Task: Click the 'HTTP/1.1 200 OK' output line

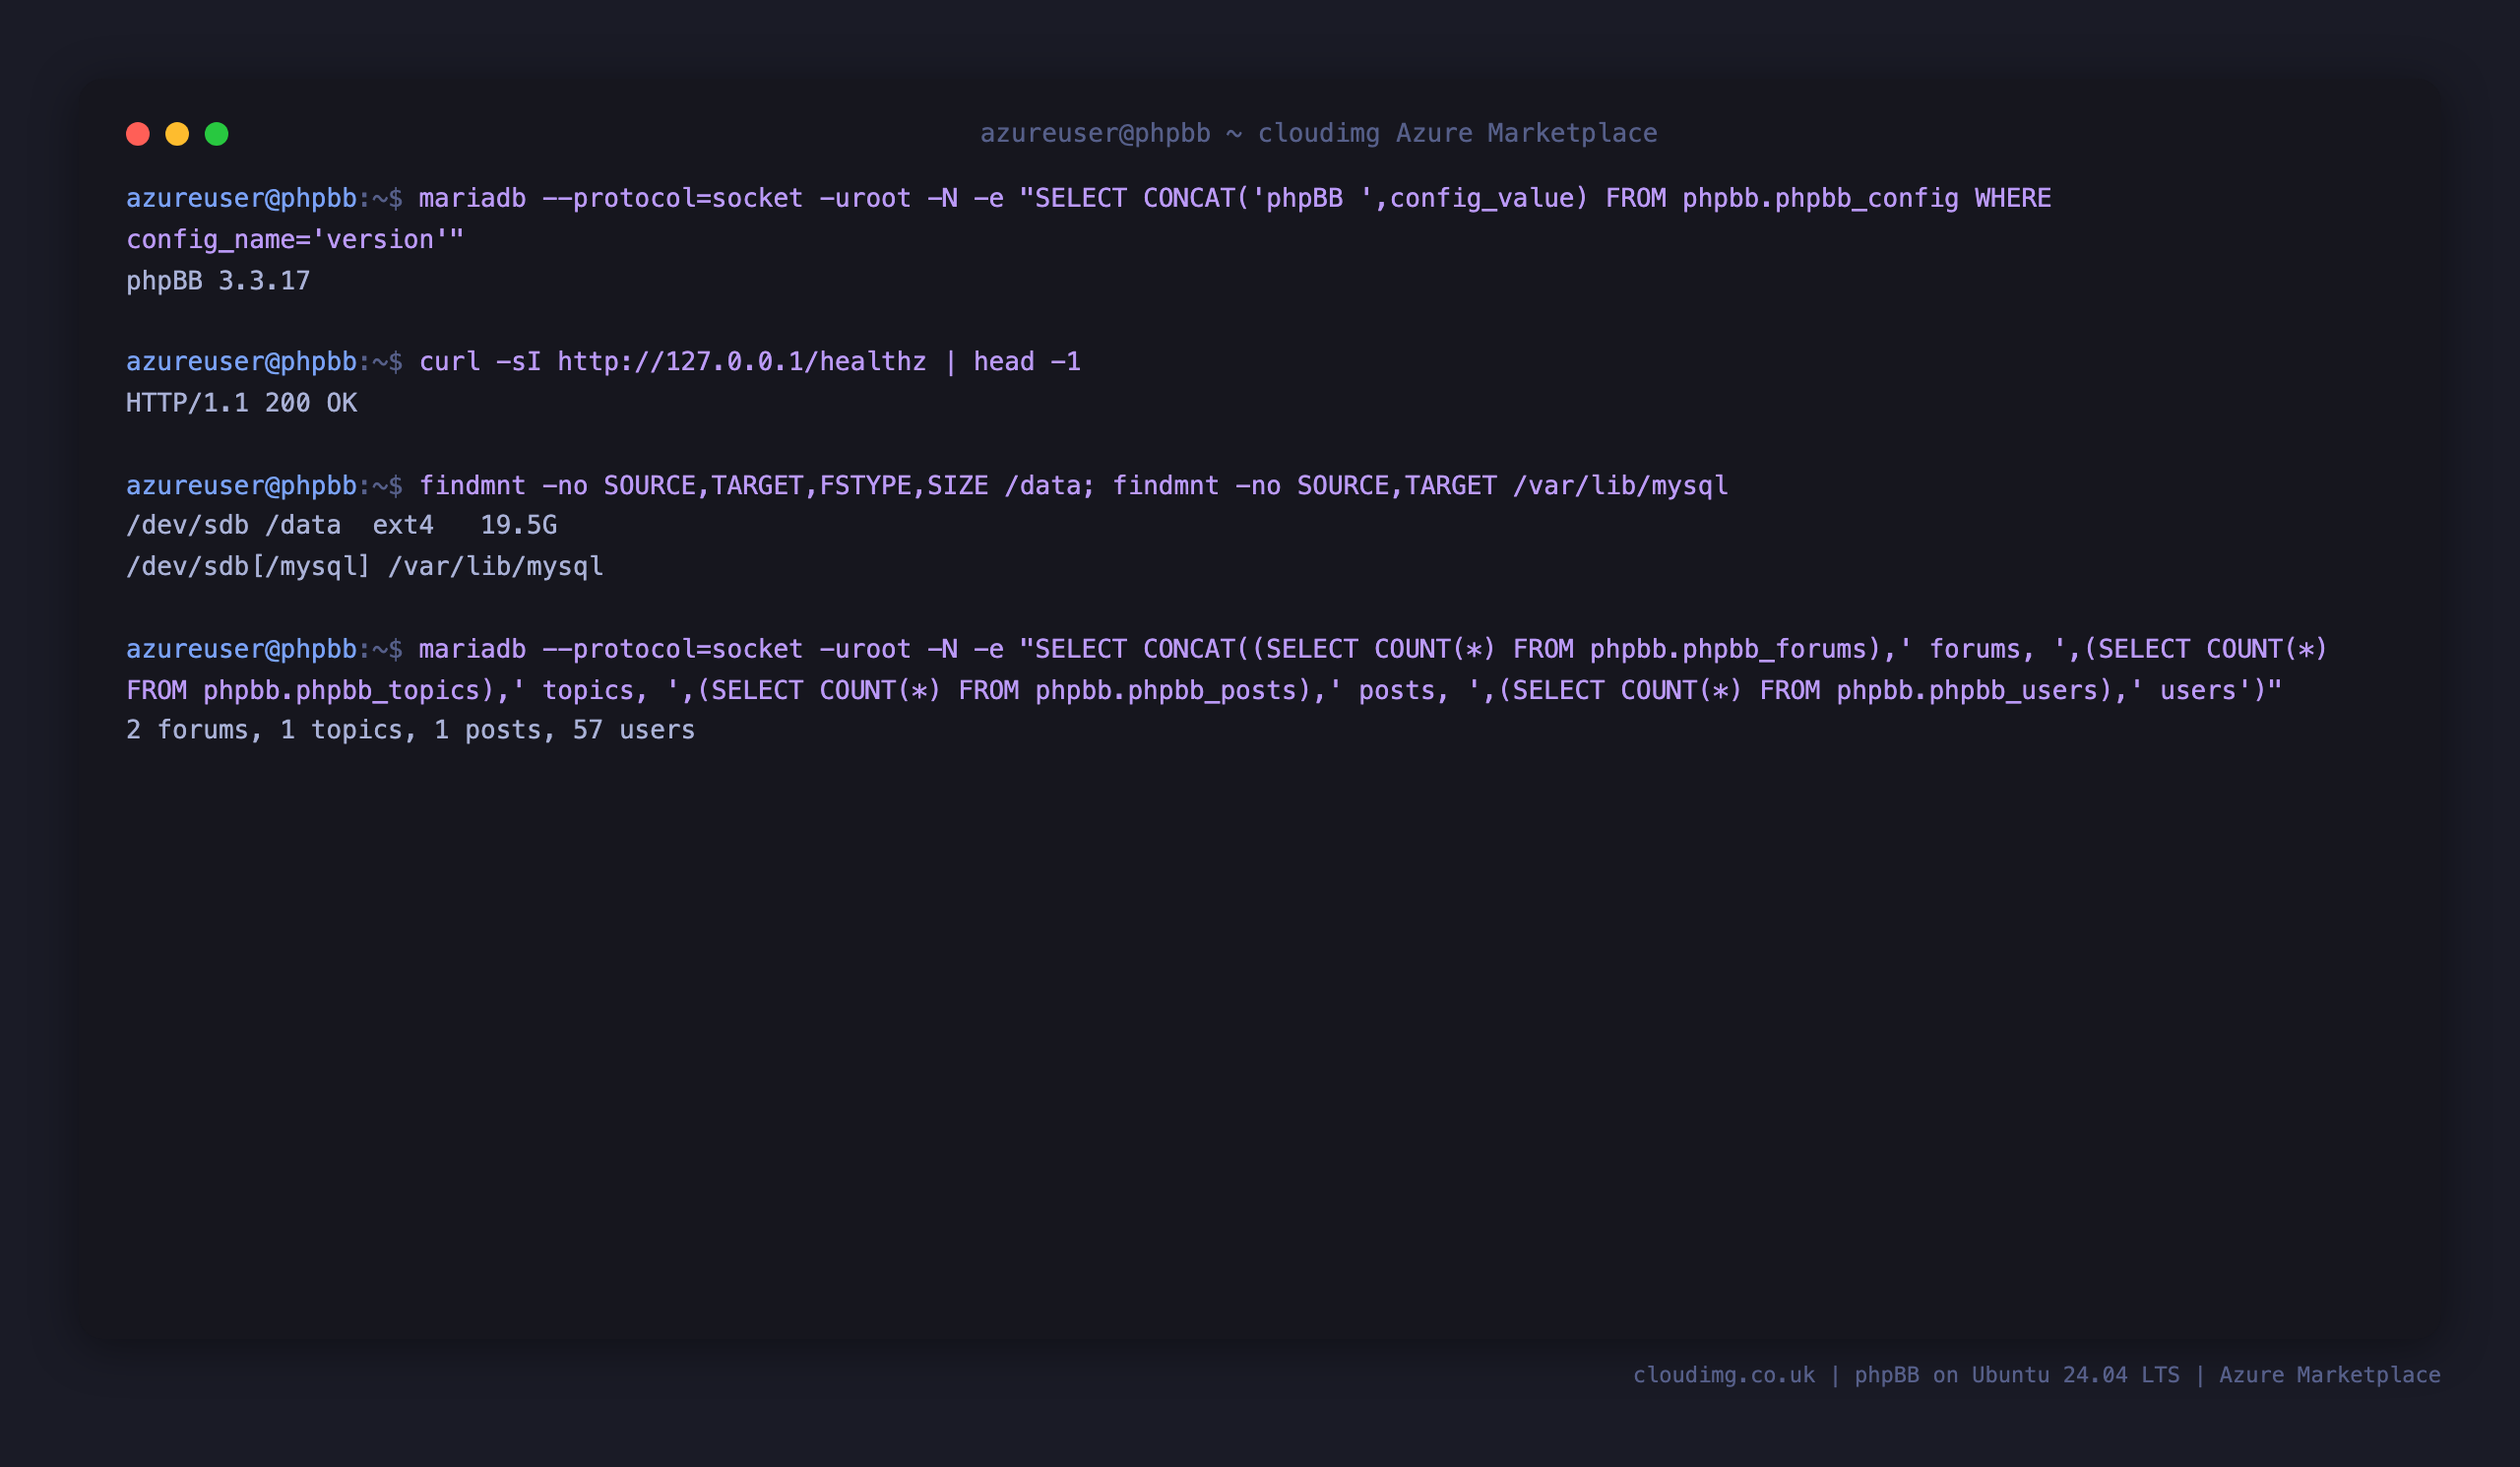Action: [241, 403]
